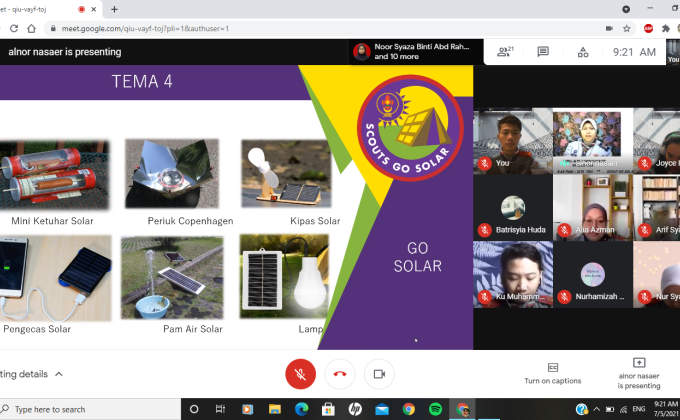Open taskbar clock showing 9:21 AM

(666, 409)
